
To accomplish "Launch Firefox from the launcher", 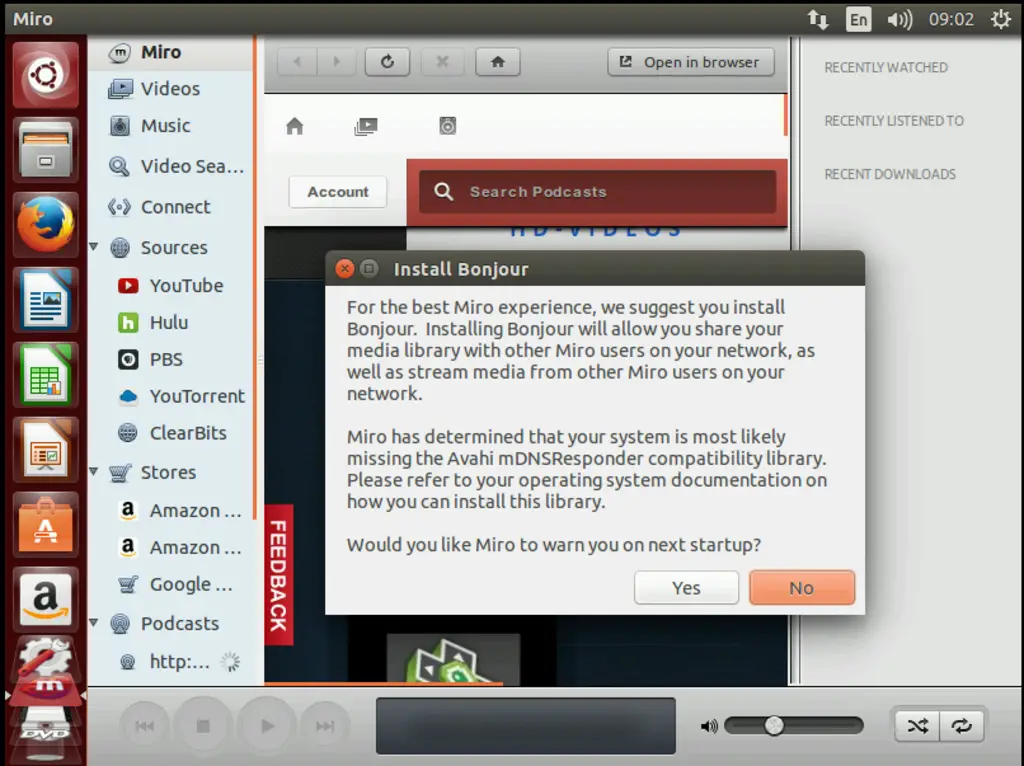I will pos(45,225).
